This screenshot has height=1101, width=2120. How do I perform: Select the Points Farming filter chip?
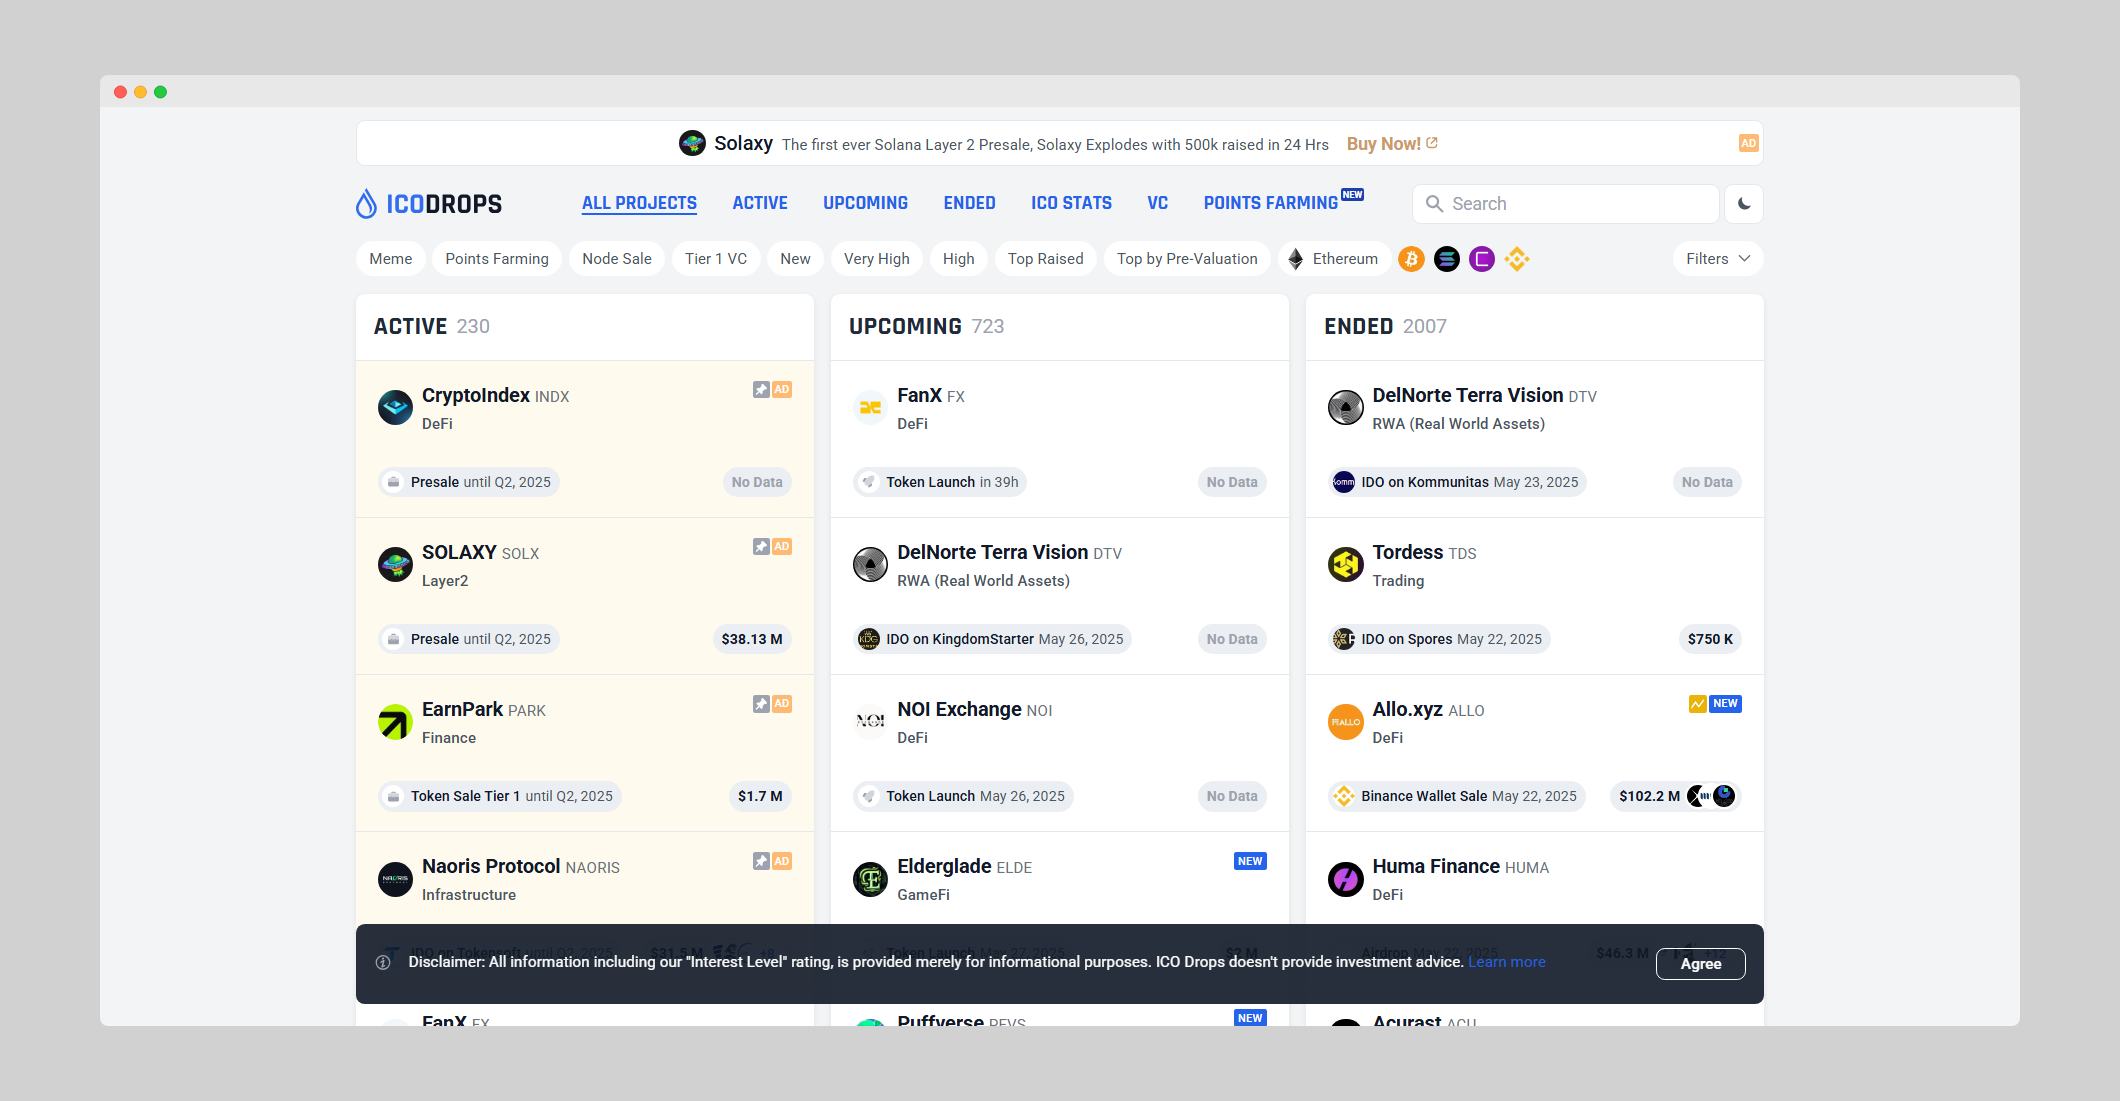pyautogui.click(x=497, y=259)
